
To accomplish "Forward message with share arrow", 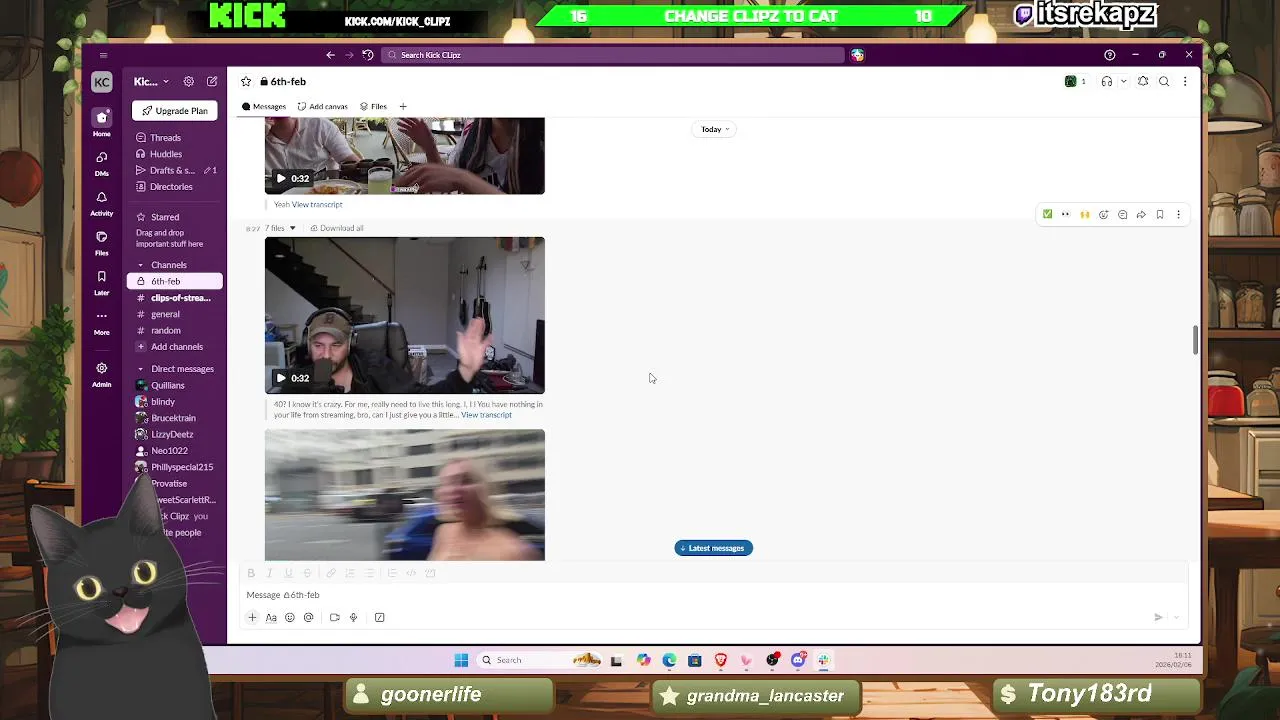I will (x=1141, y=214).
